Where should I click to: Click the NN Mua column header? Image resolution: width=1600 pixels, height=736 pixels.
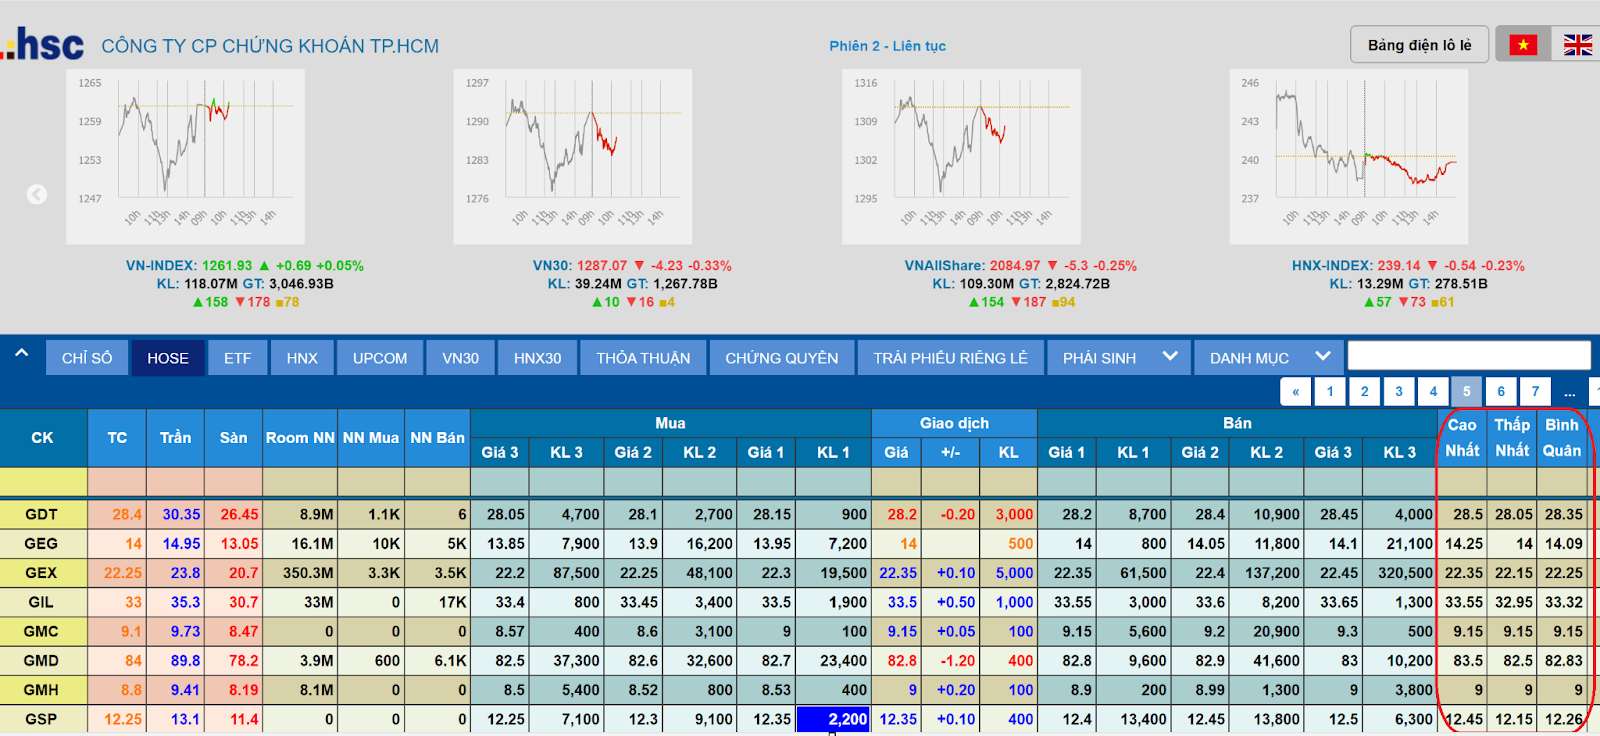[x=371, y=438]
